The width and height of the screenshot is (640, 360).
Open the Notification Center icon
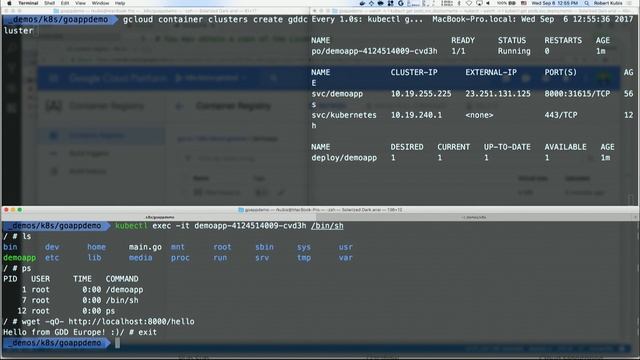click(631, 3)
